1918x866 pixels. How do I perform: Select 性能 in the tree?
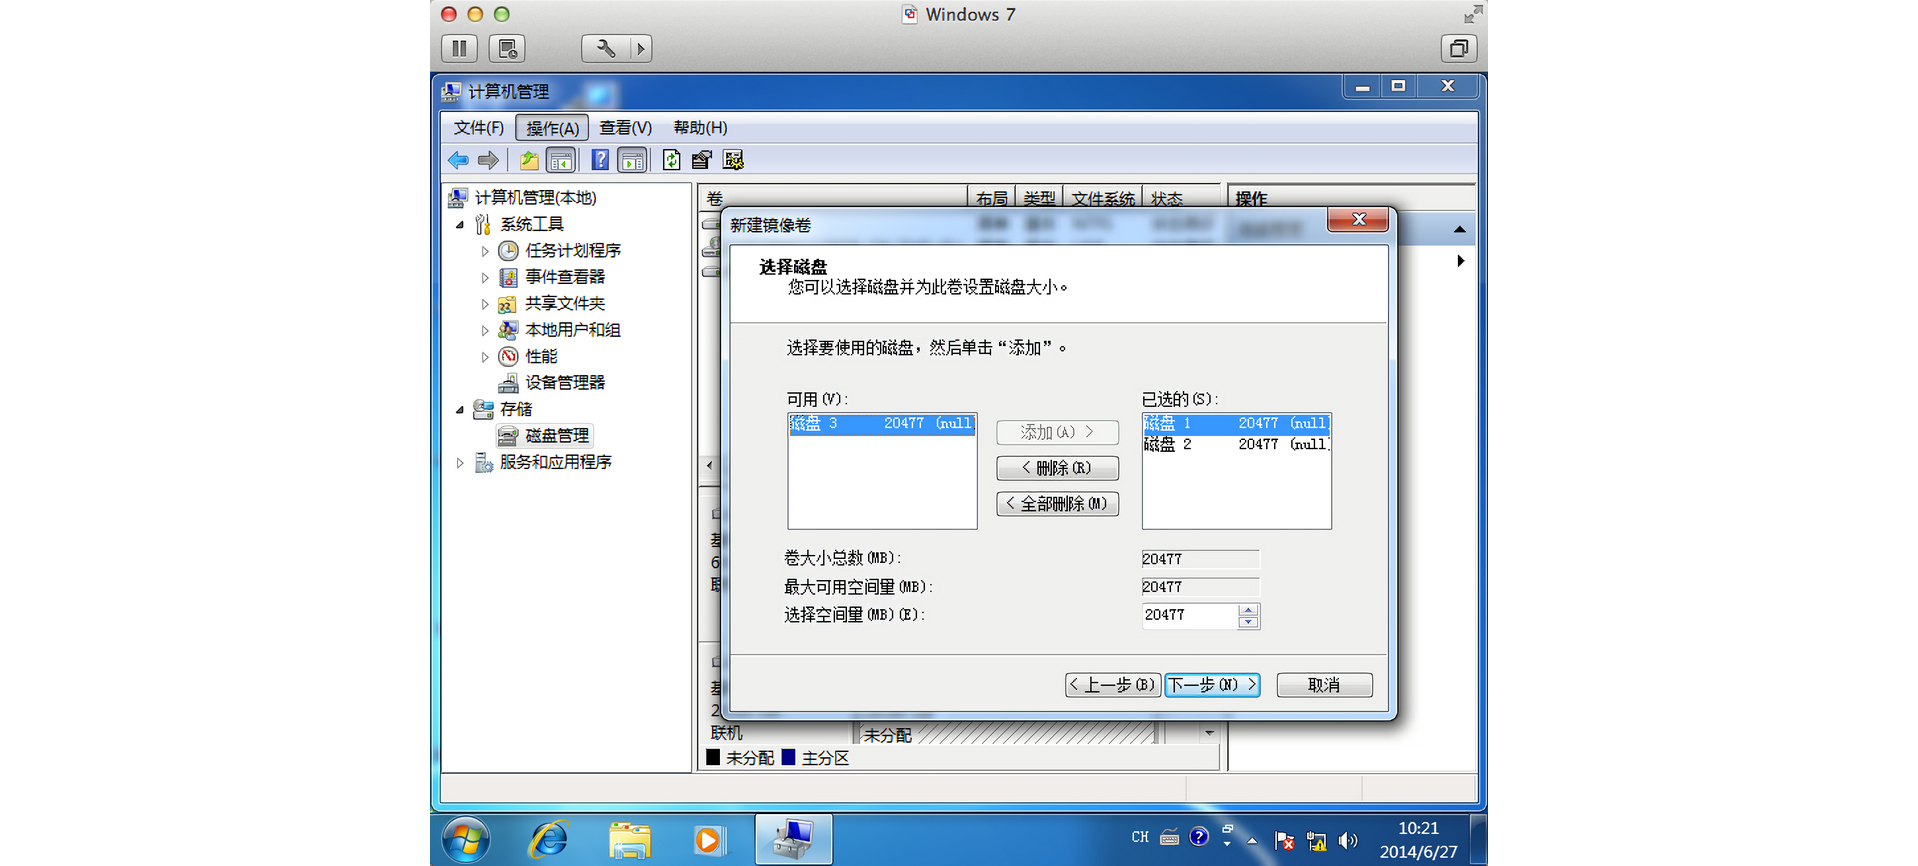click(541, 357)
